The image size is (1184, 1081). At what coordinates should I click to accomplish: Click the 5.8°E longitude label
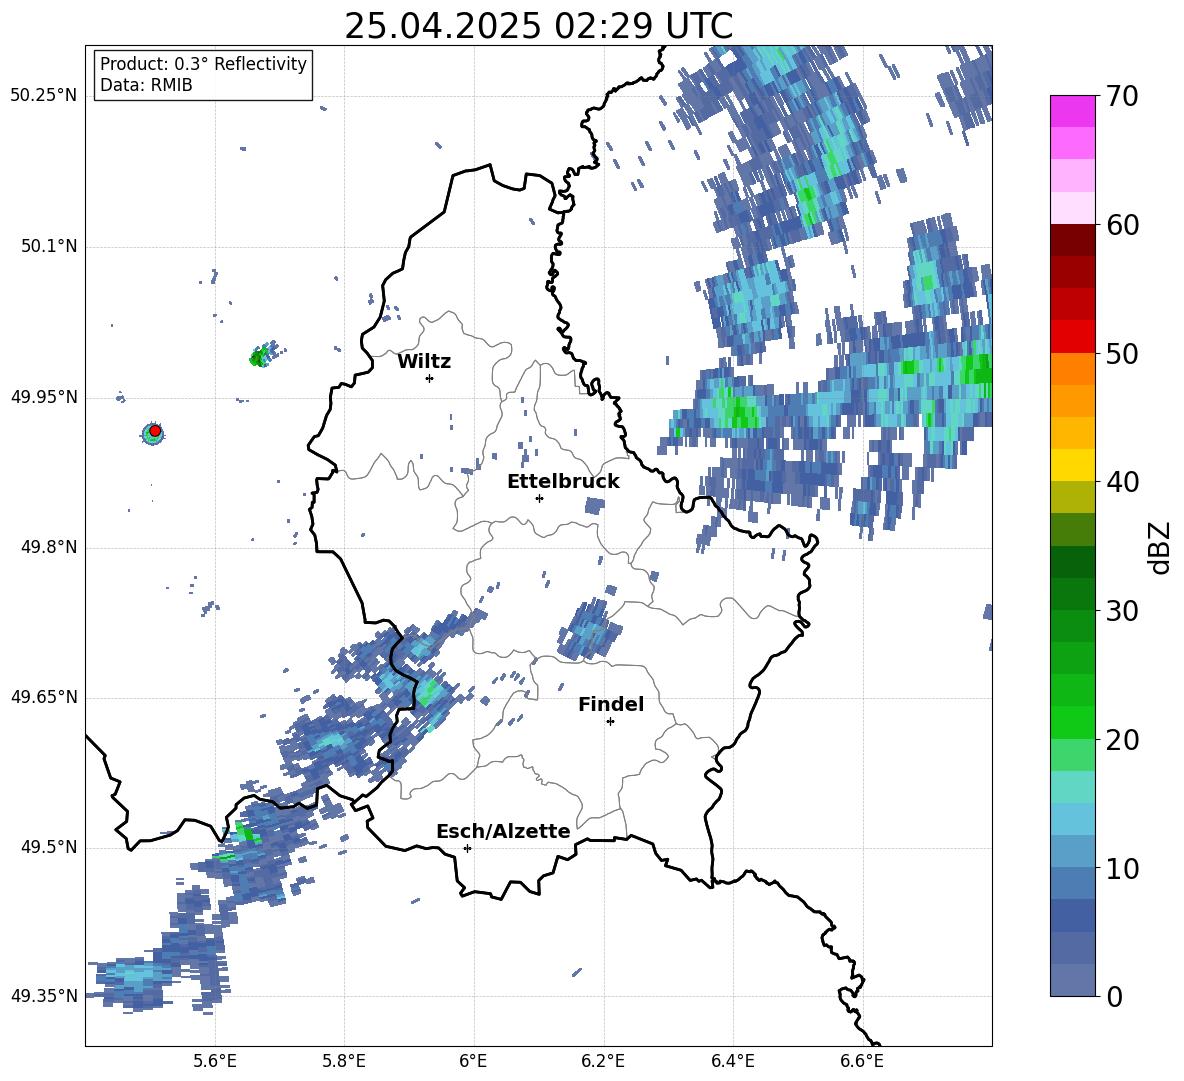pyautogui.click(x=344, y=1061)
